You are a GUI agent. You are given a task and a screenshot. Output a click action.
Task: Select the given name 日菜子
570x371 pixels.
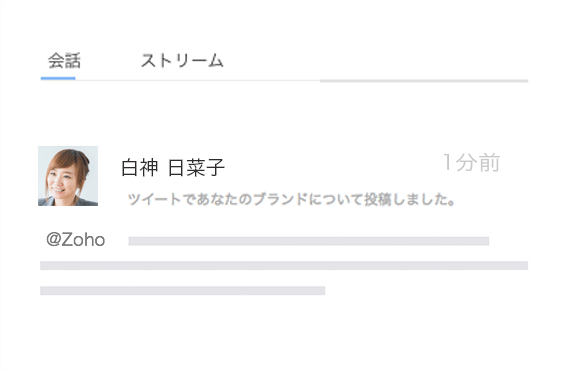(197, 168)
